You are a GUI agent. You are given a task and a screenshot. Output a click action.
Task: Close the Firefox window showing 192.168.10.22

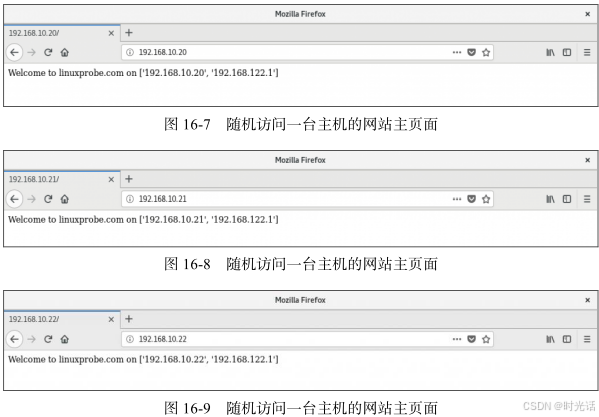588,301
